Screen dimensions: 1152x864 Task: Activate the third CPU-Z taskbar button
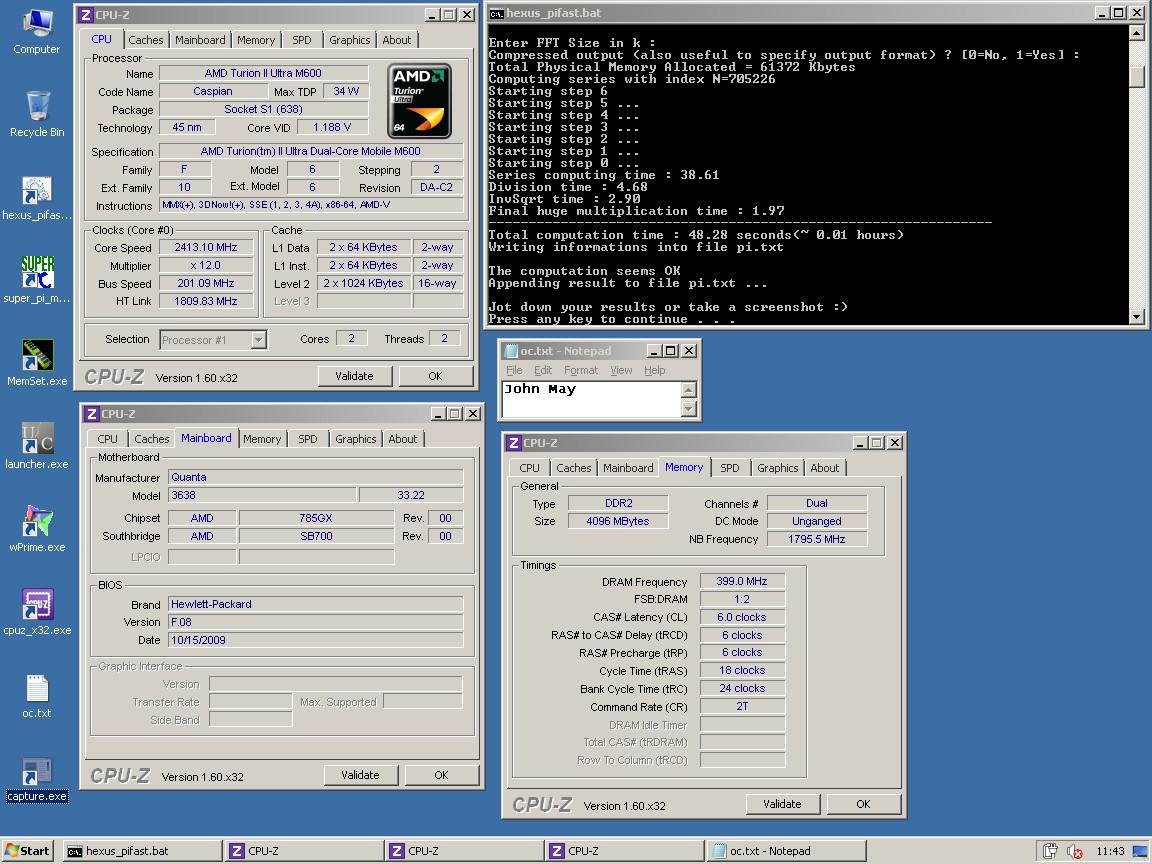pos(623,851)
